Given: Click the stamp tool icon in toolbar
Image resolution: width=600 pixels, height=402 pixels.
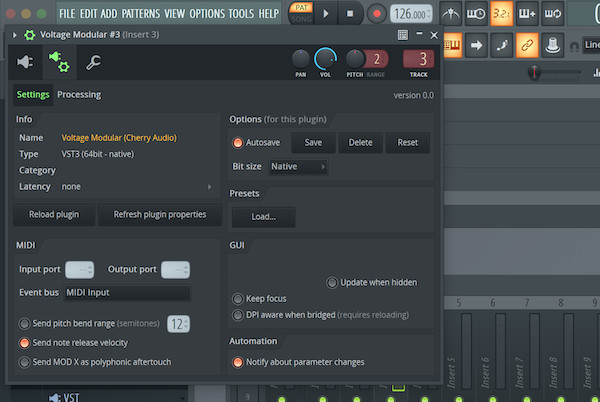Looking at the screenshot, I should coord(552,46).
